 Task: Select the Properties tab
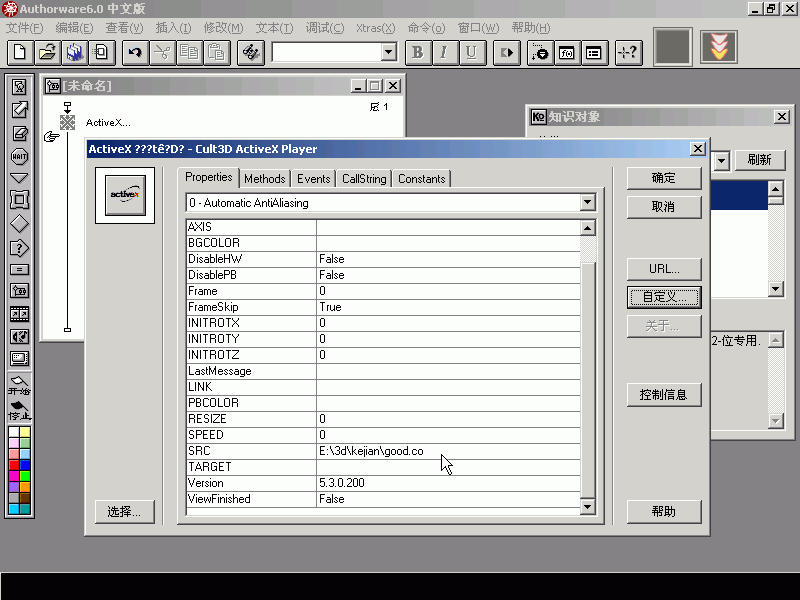tap(209, 177)
